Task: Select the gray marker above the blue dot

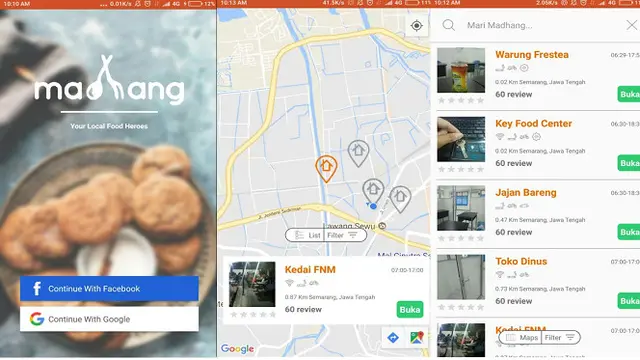Action: 373,191
